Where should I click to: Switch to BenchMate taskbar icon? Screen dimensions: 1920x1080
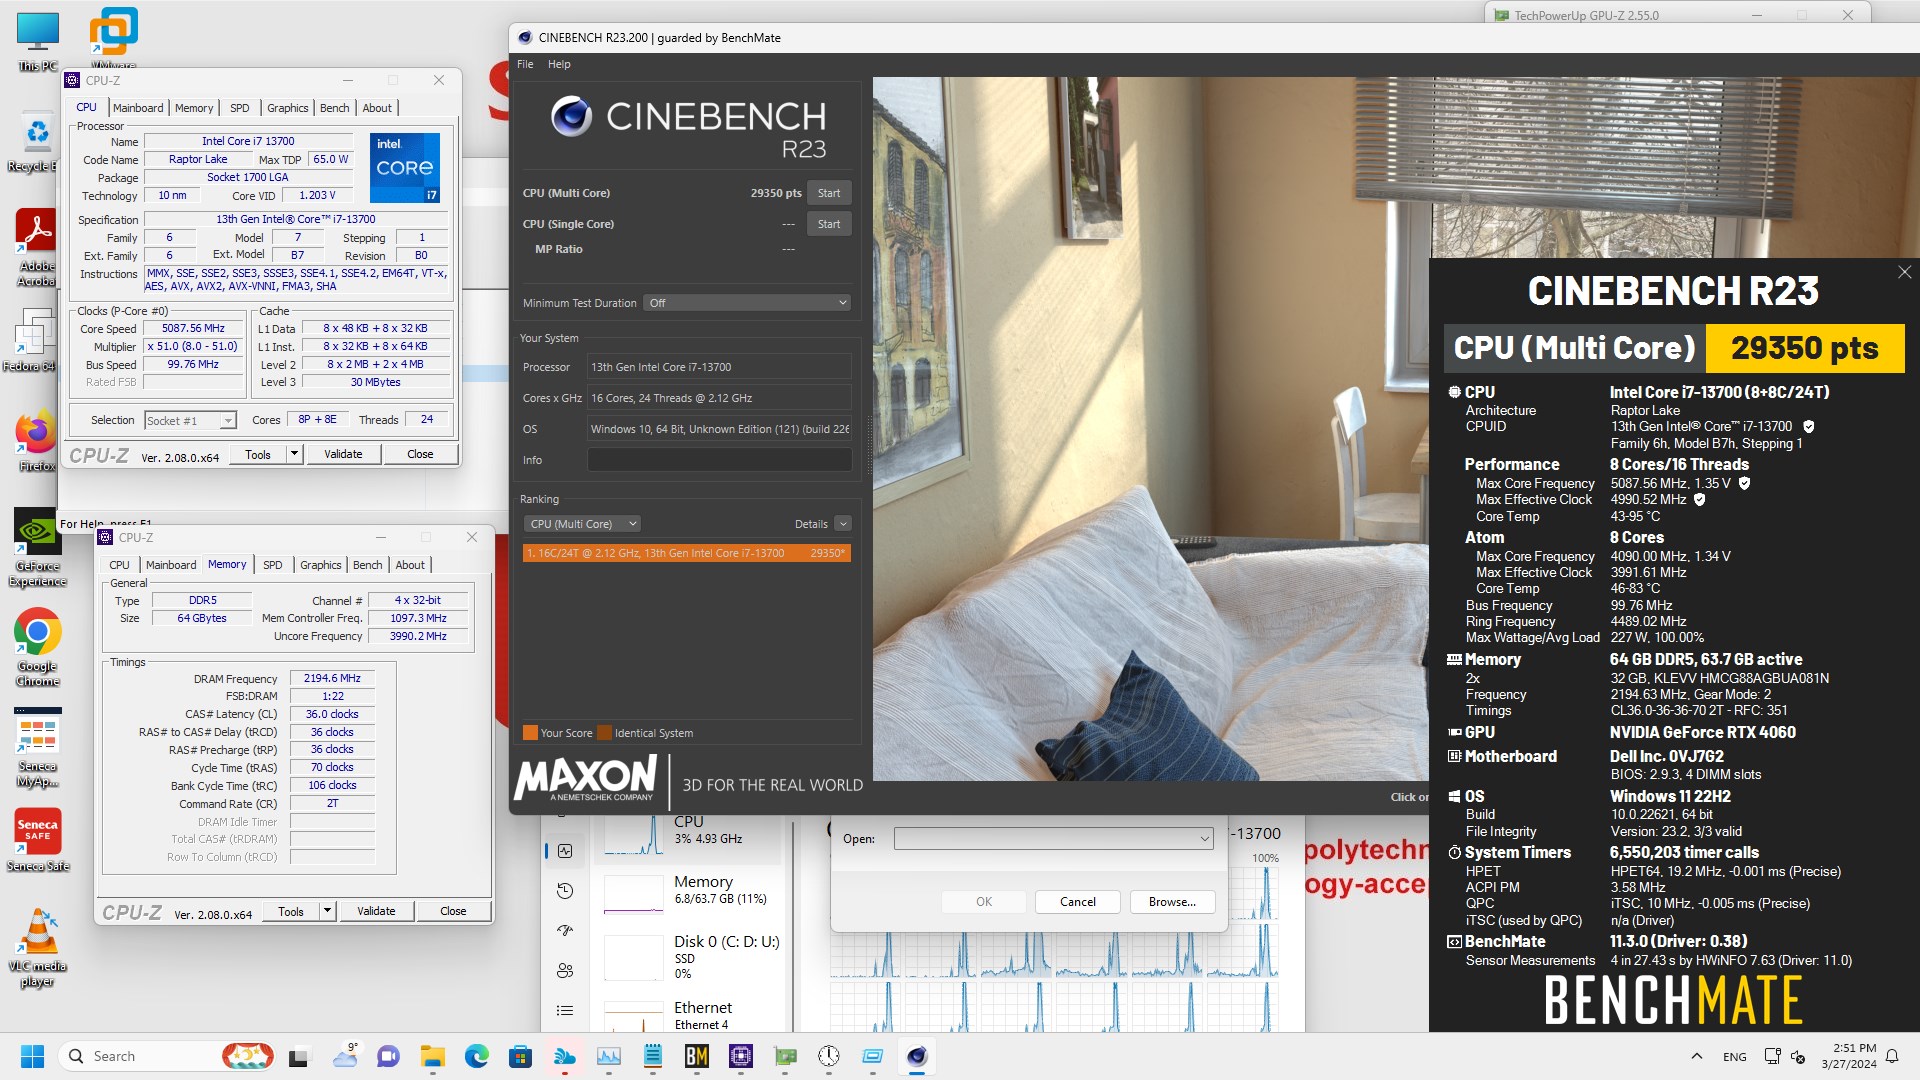697,1056
